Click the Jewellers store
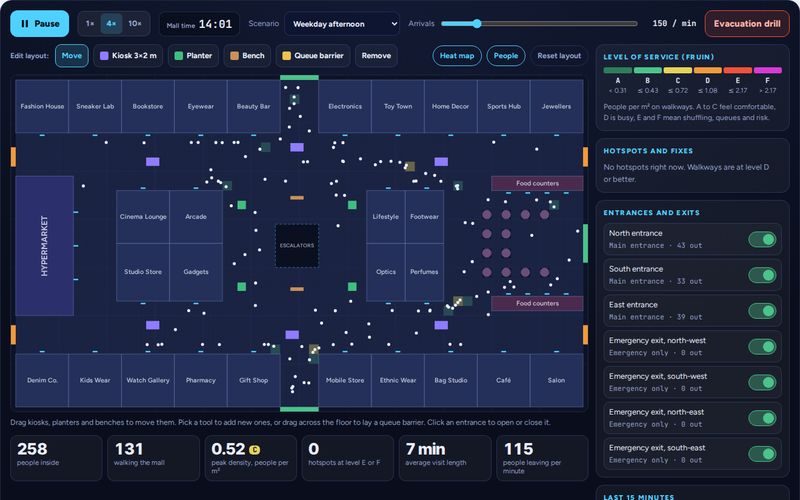 point(557,106)
